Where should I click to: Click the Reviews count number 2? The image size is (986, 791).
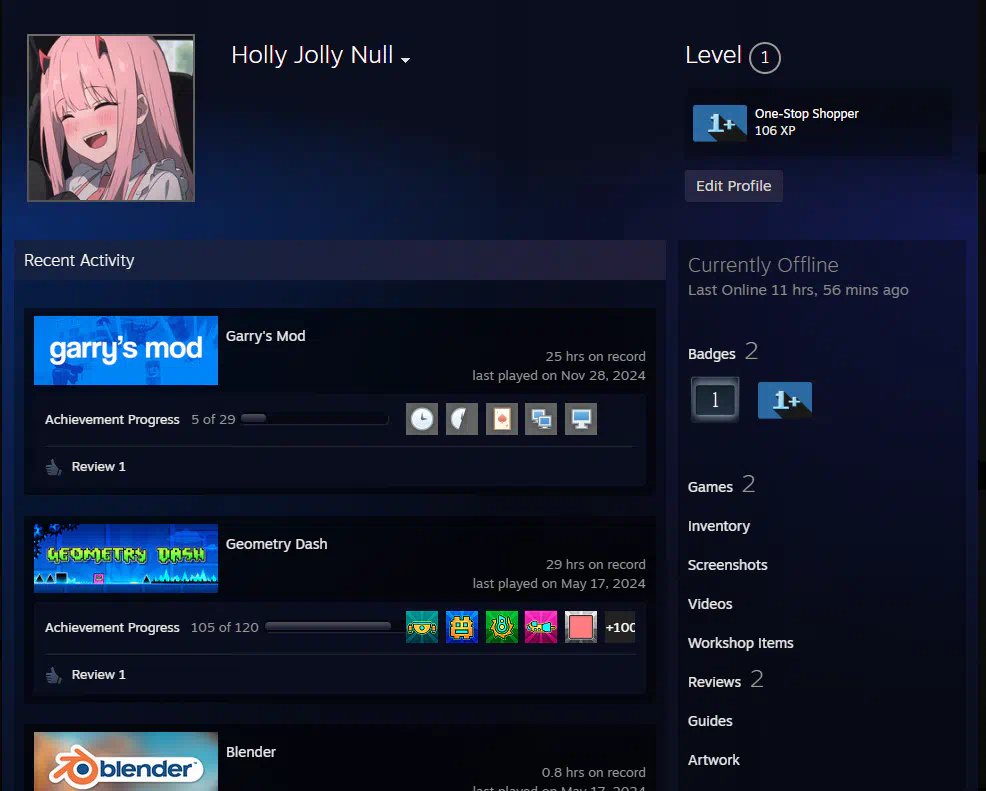pos(757,679)
